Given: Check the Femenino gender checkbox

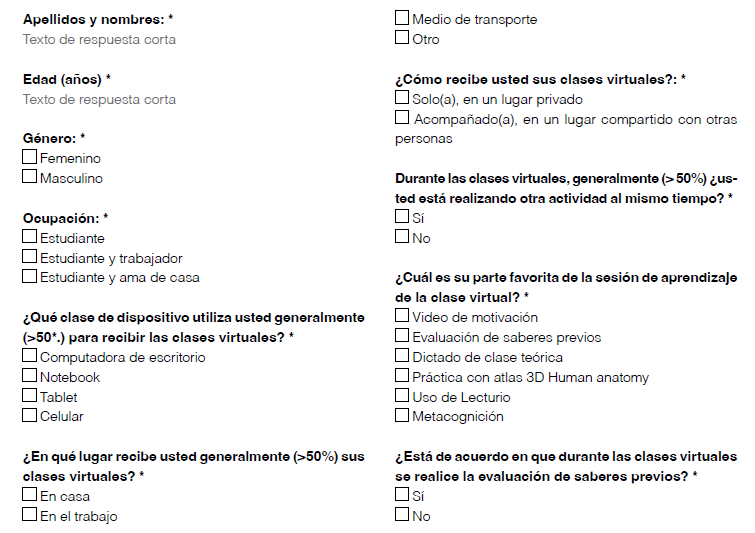Looking at the screenshot, I should point(30,158).
